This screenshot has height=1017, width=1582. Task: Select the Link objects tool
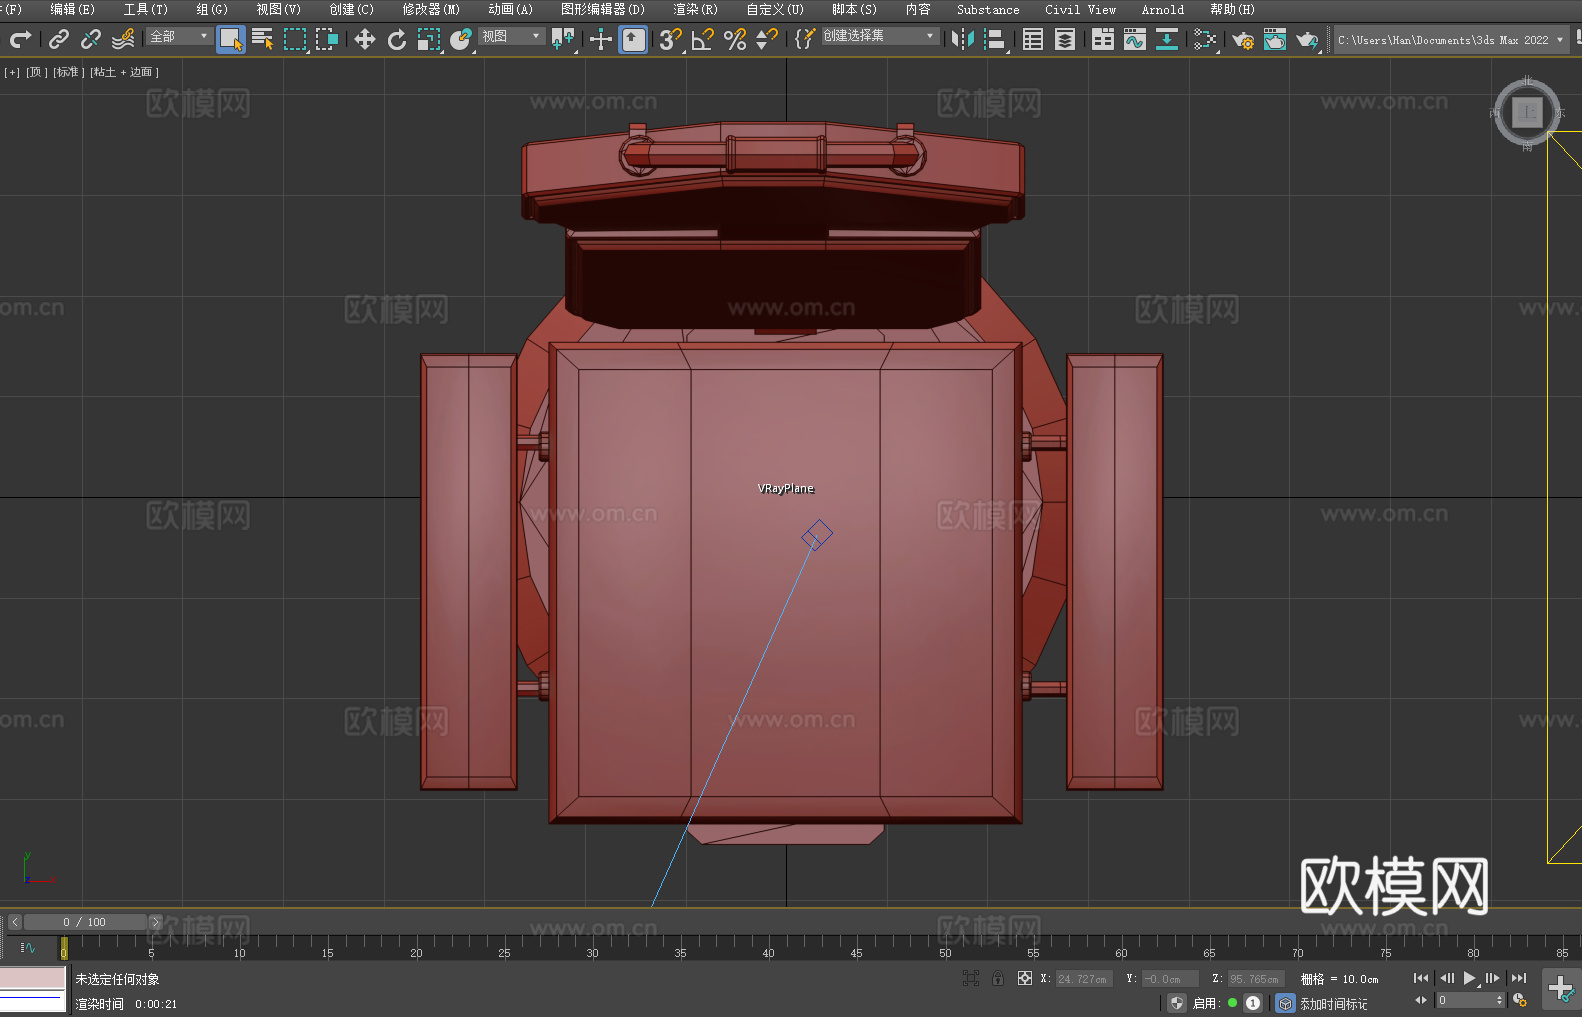(x=59, y=39)
